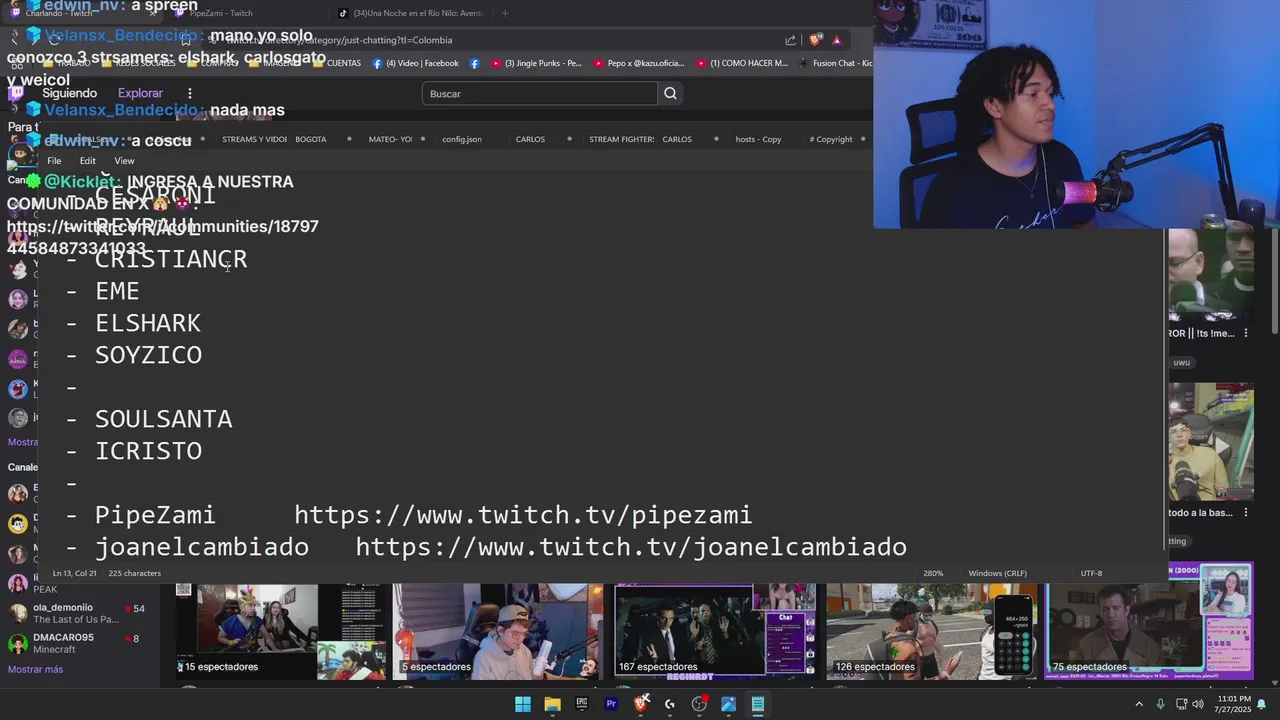
Task: Open Brave browser from taskbar
Action: 641,704
